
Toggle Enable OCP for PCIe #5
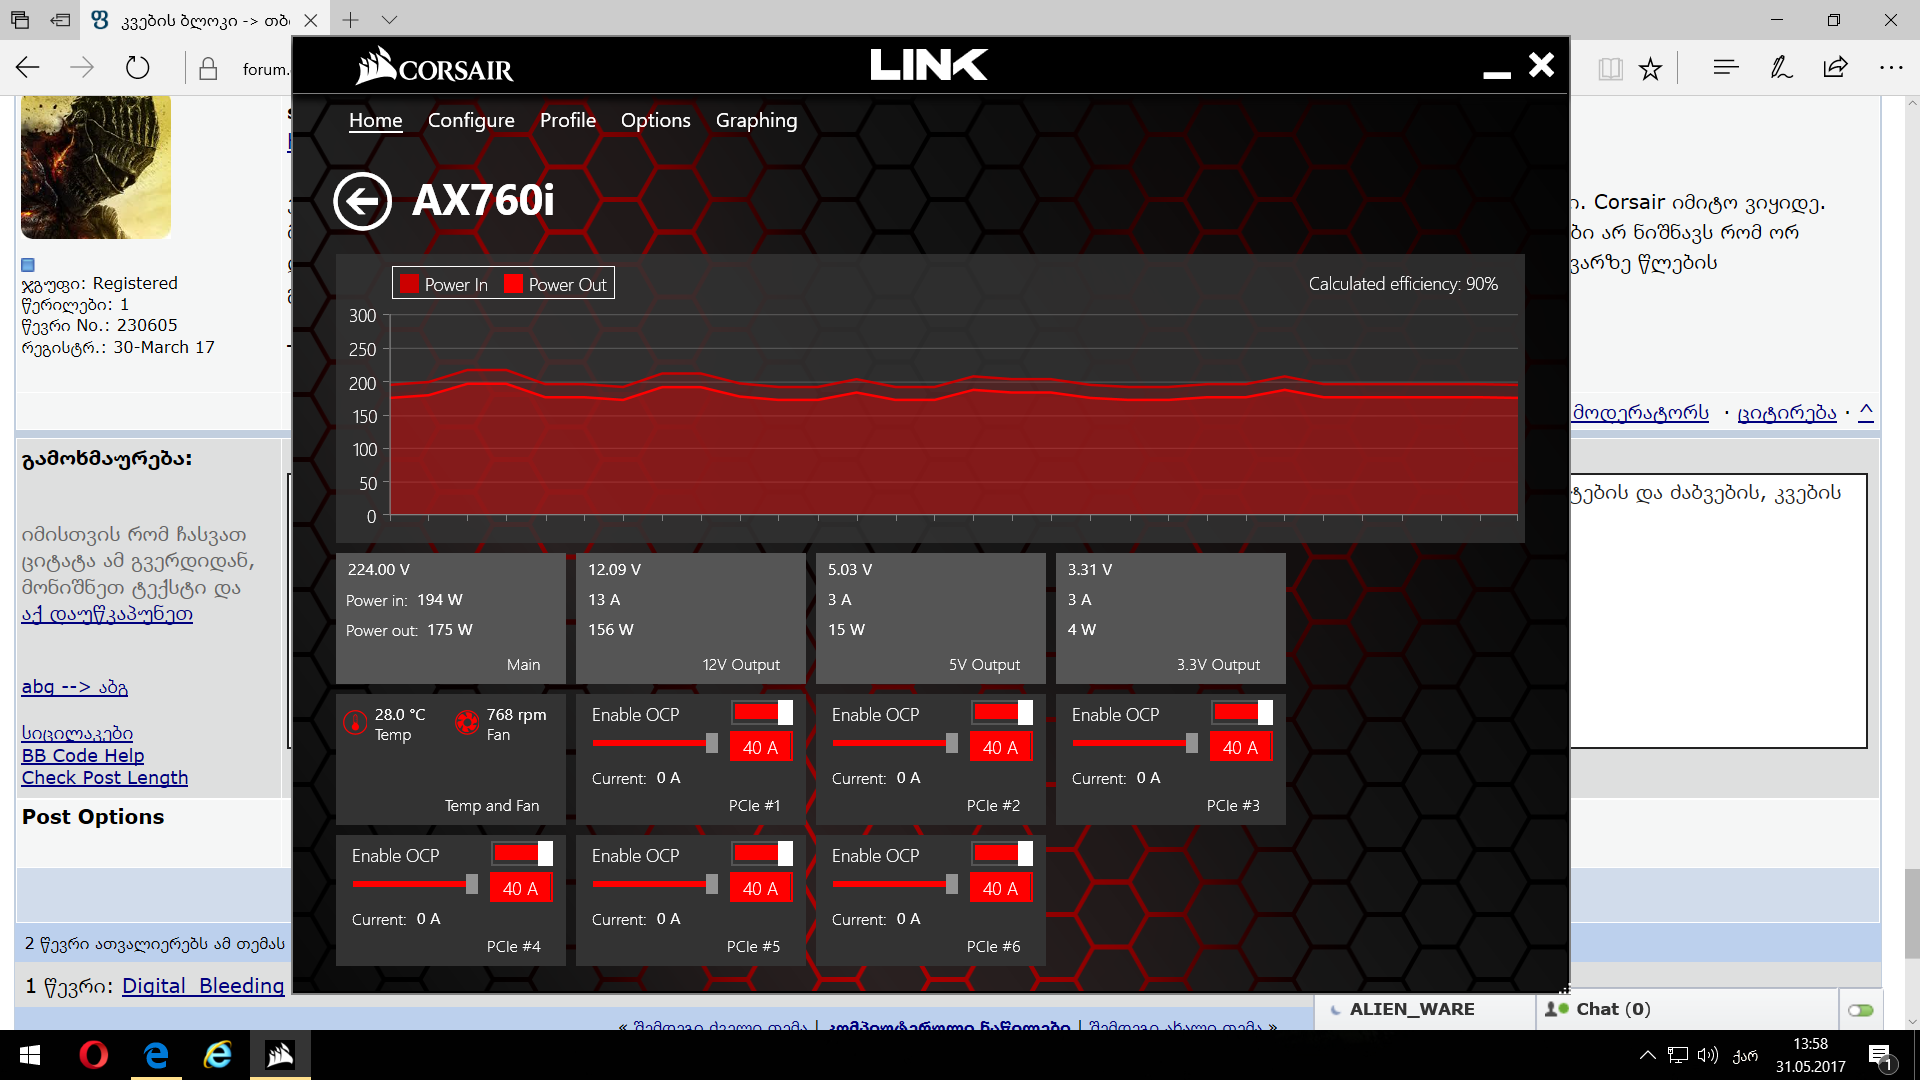point(762,853)
